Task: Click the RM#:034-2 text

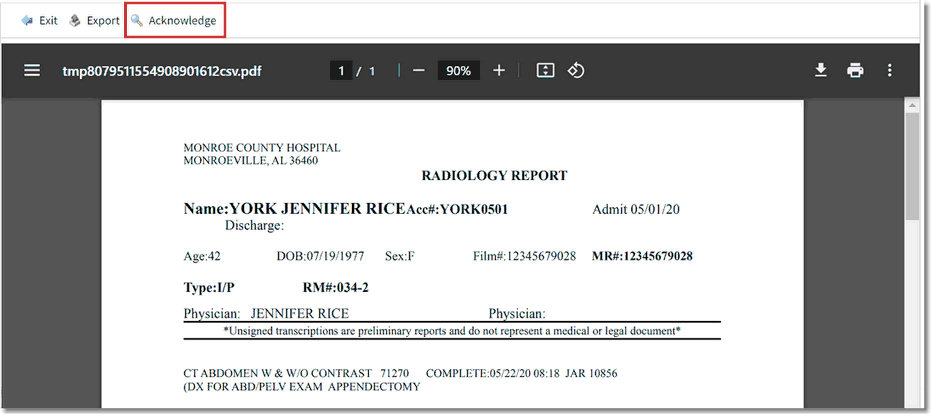Action: pyautogui.click(x=336, y=288)
